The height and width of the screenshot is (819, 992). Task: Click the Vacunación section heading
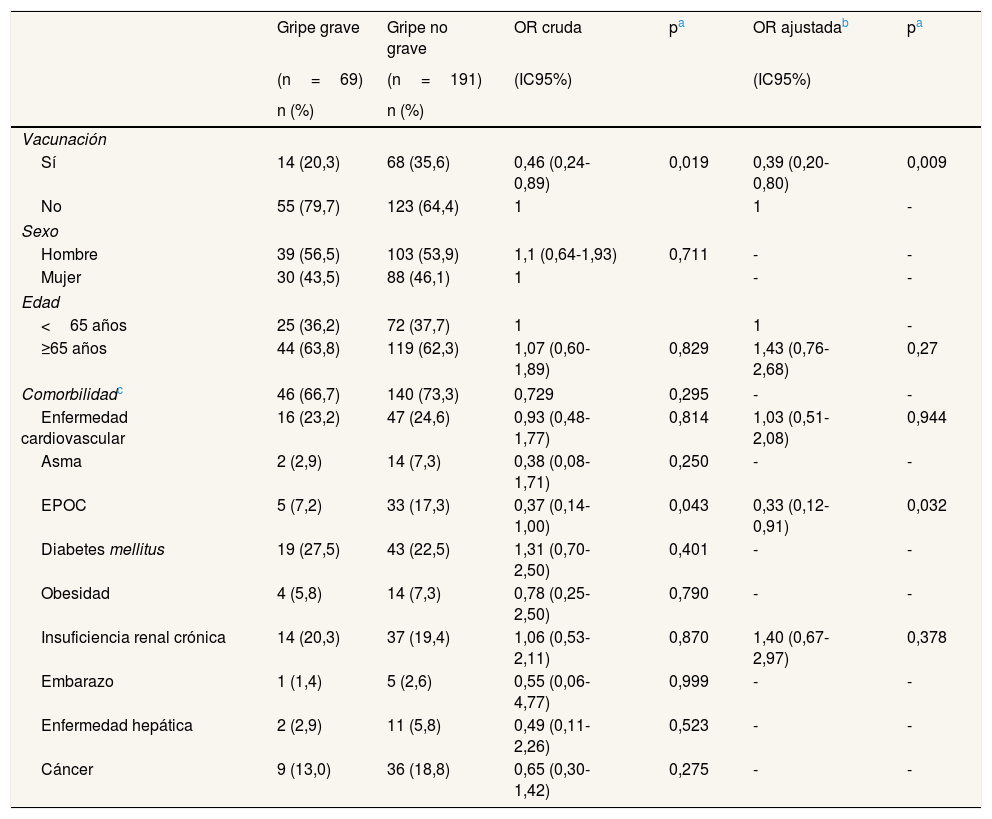coord(64,140)
